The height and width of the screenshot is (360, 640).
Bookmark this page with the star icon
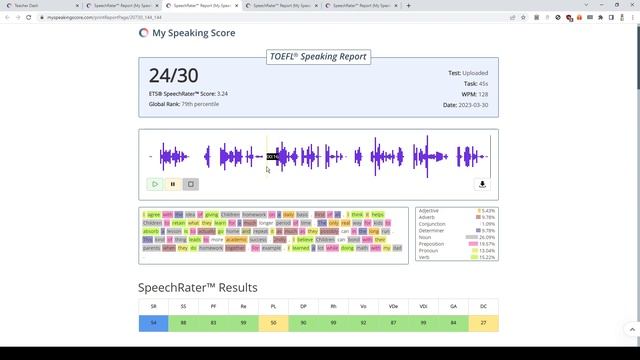click(523, 18)
